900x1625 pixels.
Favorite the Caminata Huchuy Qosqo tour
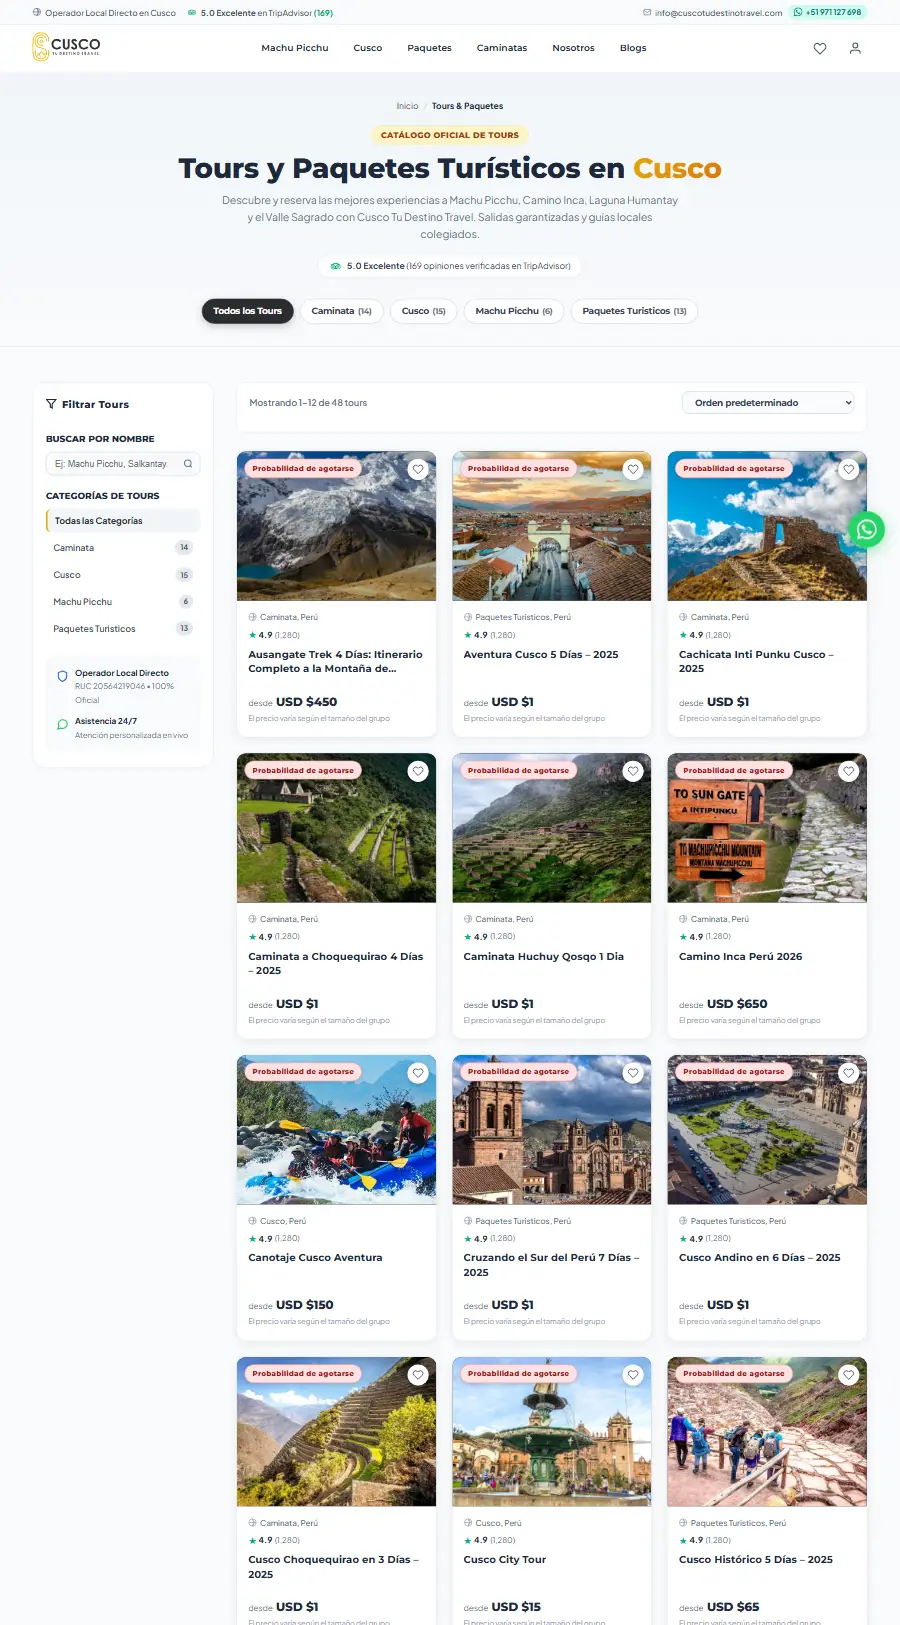click(633, 771)
